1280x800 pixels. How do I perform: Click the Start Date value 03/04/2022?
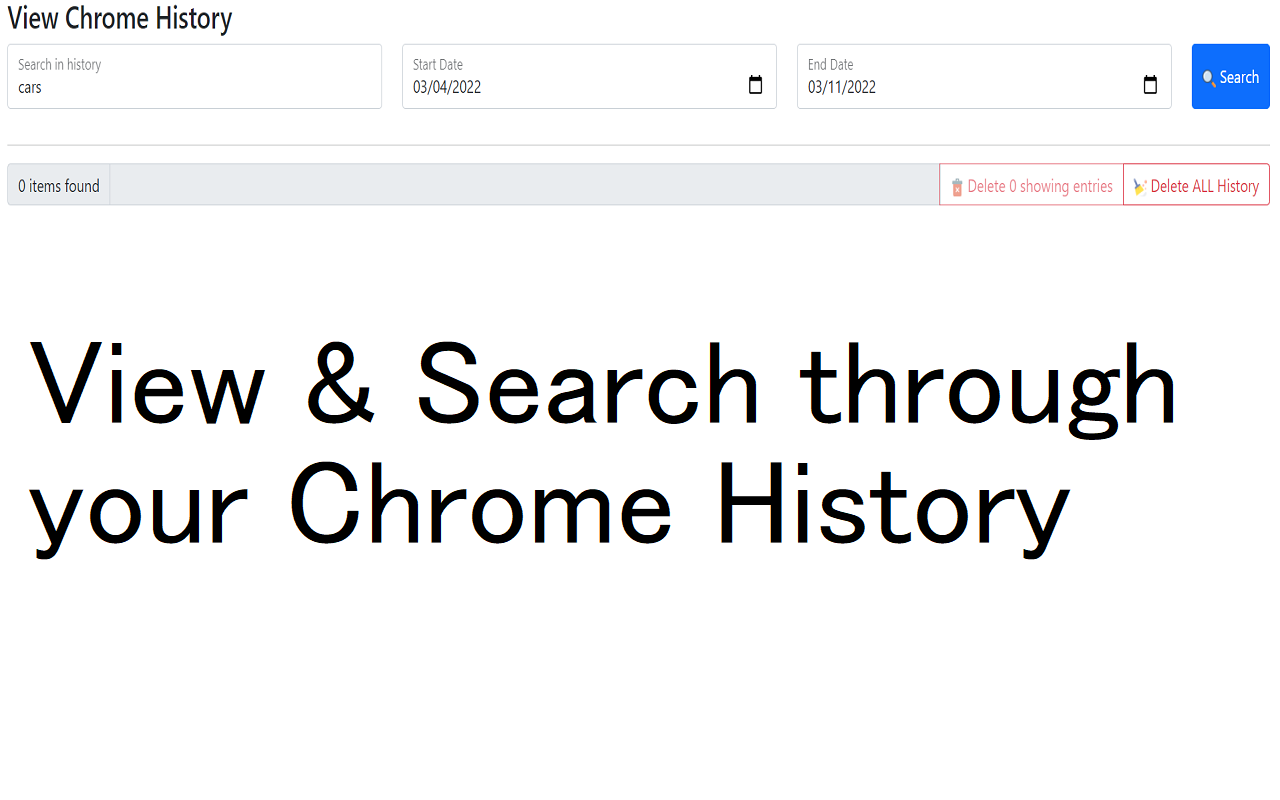(x=447, y=87)
